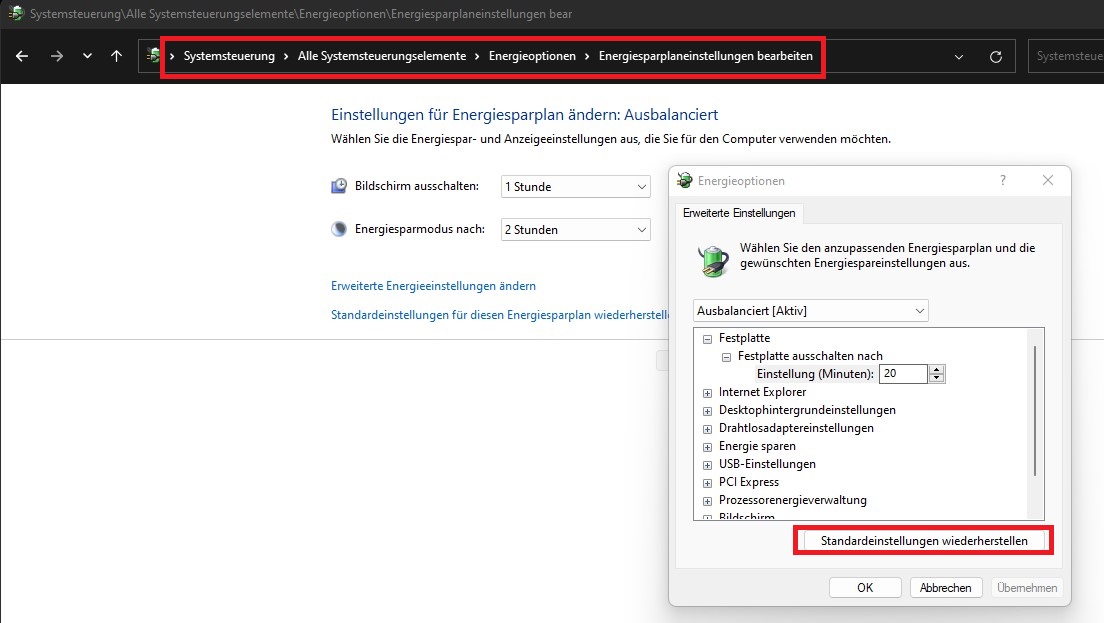Click the up stepper arrow for Einstellung Minuten
The width and height of the screenshot is (1104, 623).
936,369
